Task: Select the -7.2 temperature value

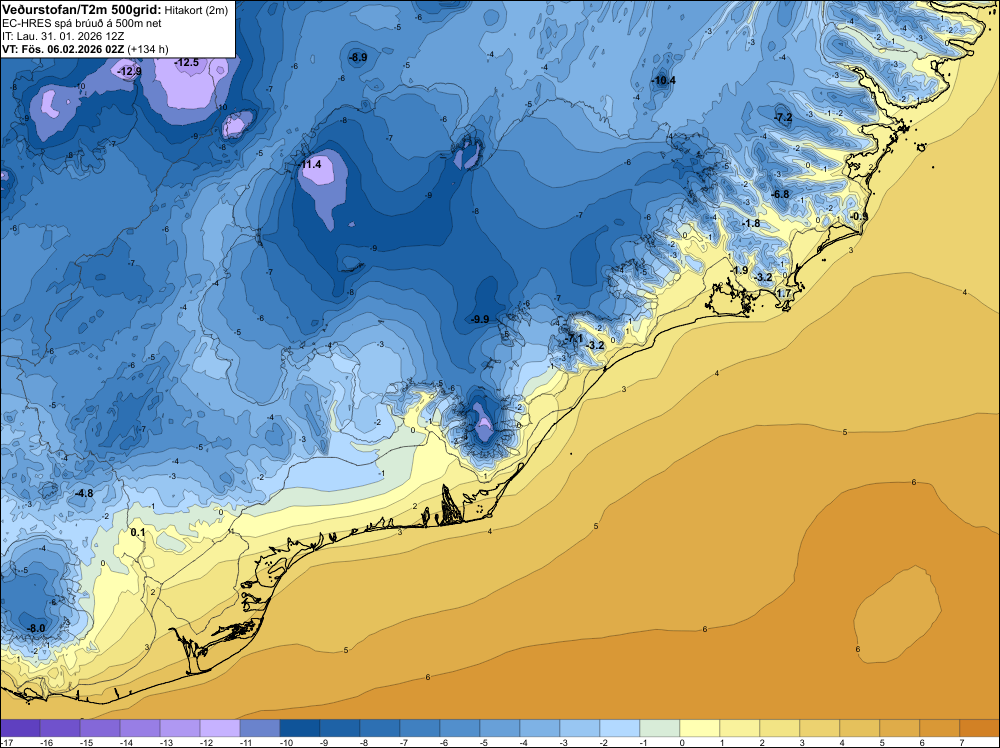Action: pyautogui.click(x=783, y=117)
